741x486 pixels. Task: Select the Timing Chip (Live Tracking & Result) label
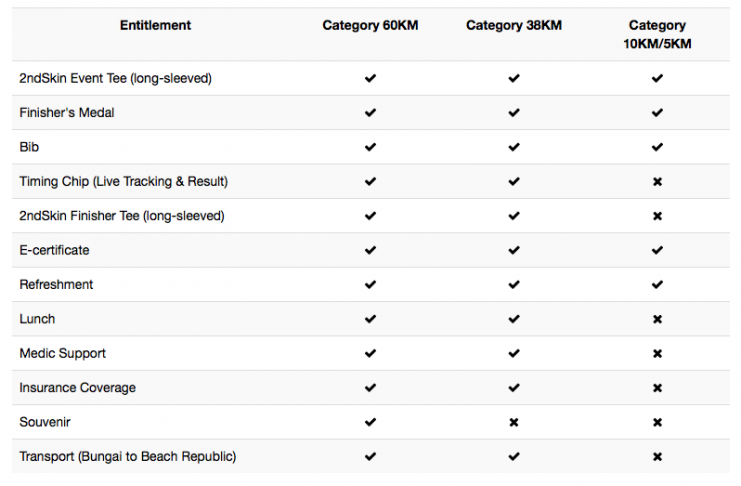coord(123,182)
